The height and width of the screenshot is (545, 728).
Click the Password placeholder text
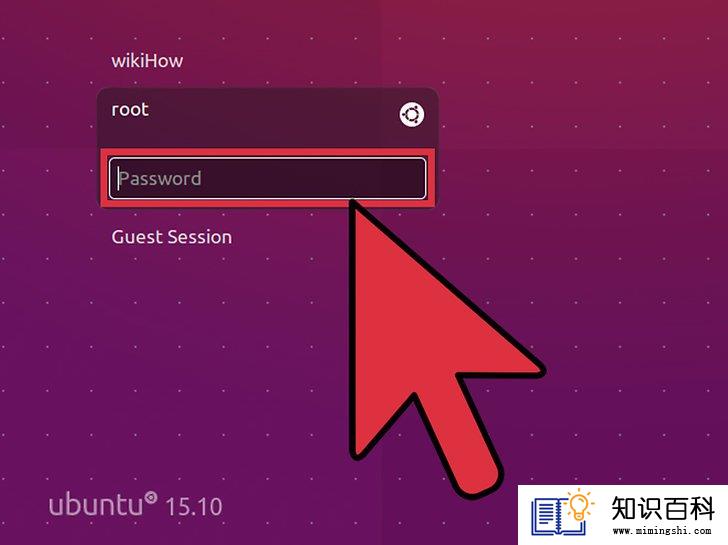click(x=160, y=178)
